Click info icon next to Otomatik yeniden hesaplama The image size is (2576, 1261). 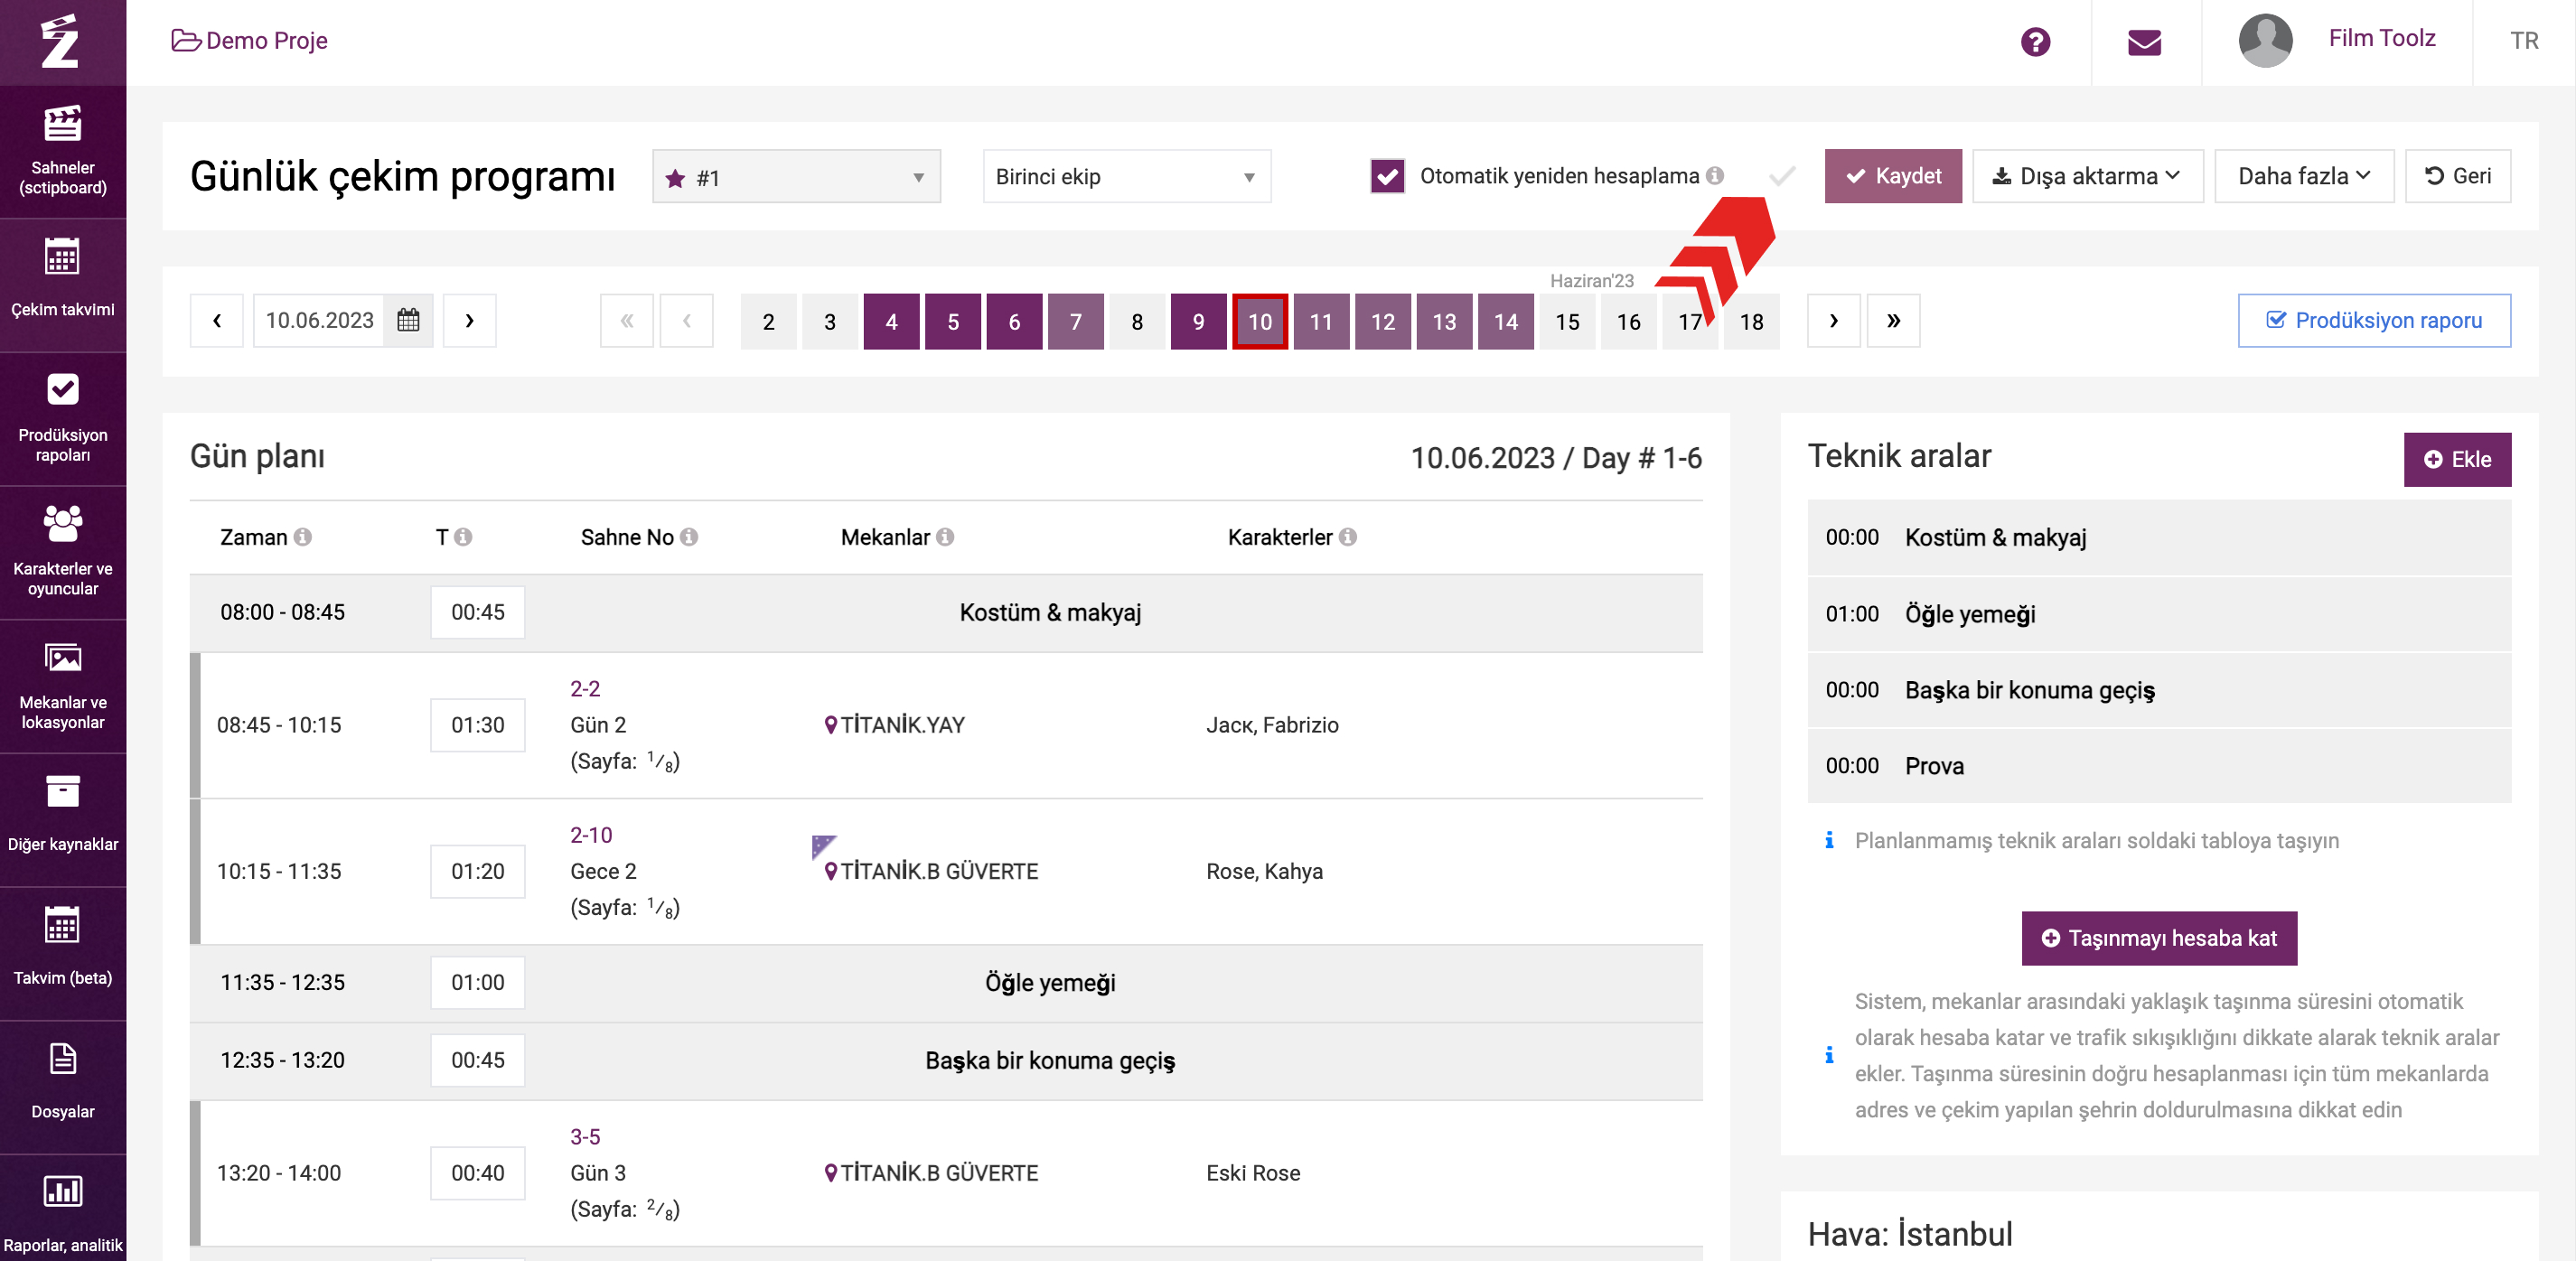click(x=1715, y=176)
